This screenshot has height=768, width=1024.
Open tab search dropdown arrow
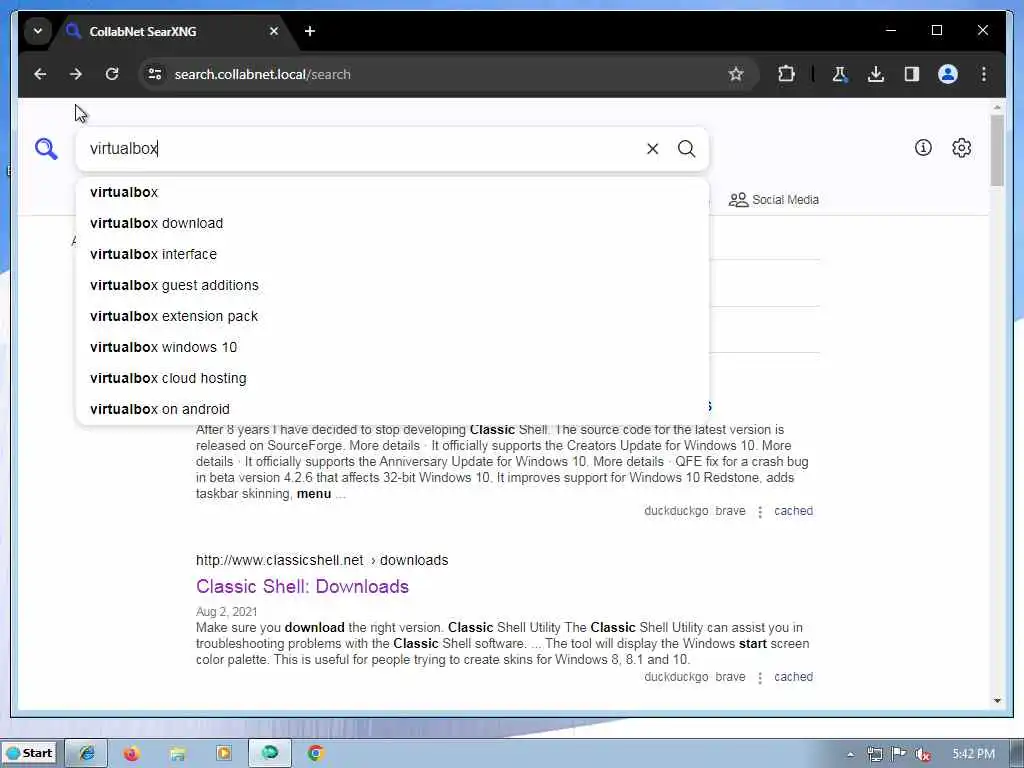click(38, 31)
